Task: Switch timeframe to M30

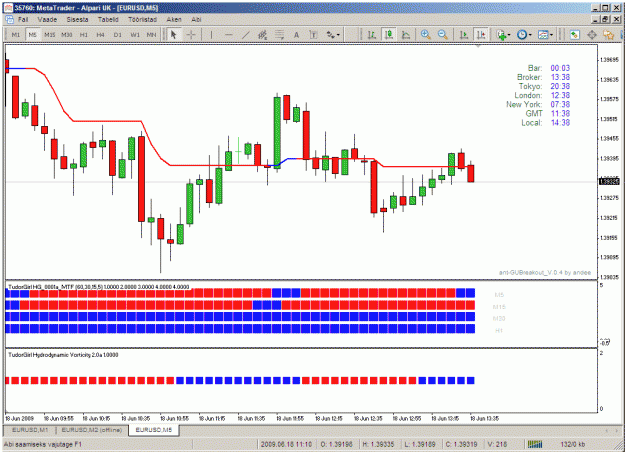Action: pos(67,35)
